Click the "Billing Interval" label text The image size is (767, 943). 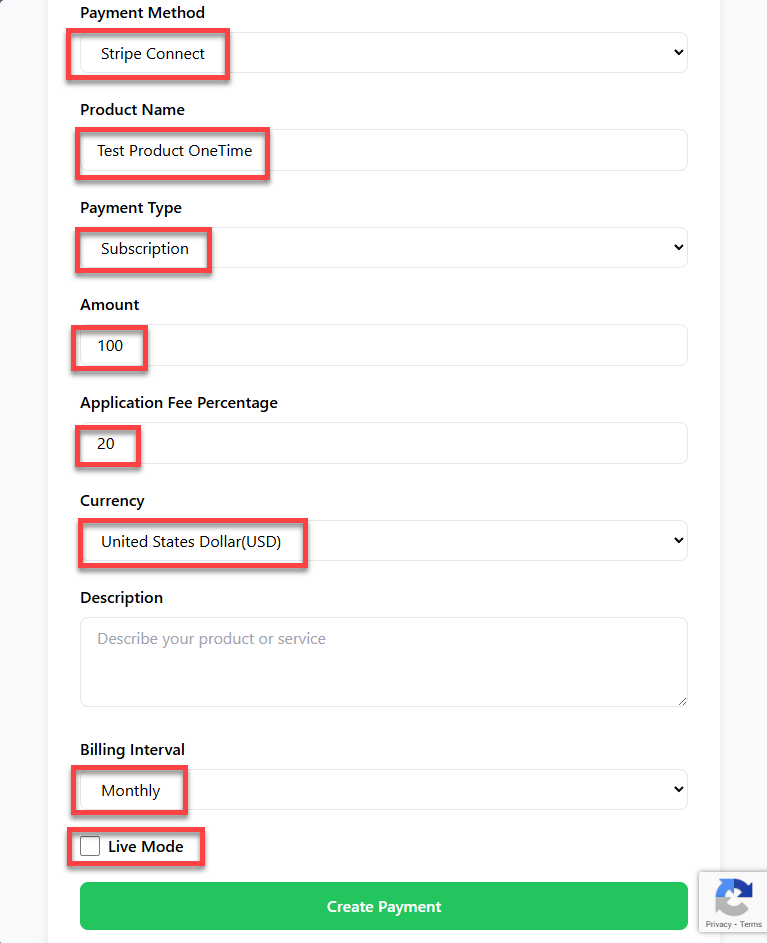pos(132,750)
